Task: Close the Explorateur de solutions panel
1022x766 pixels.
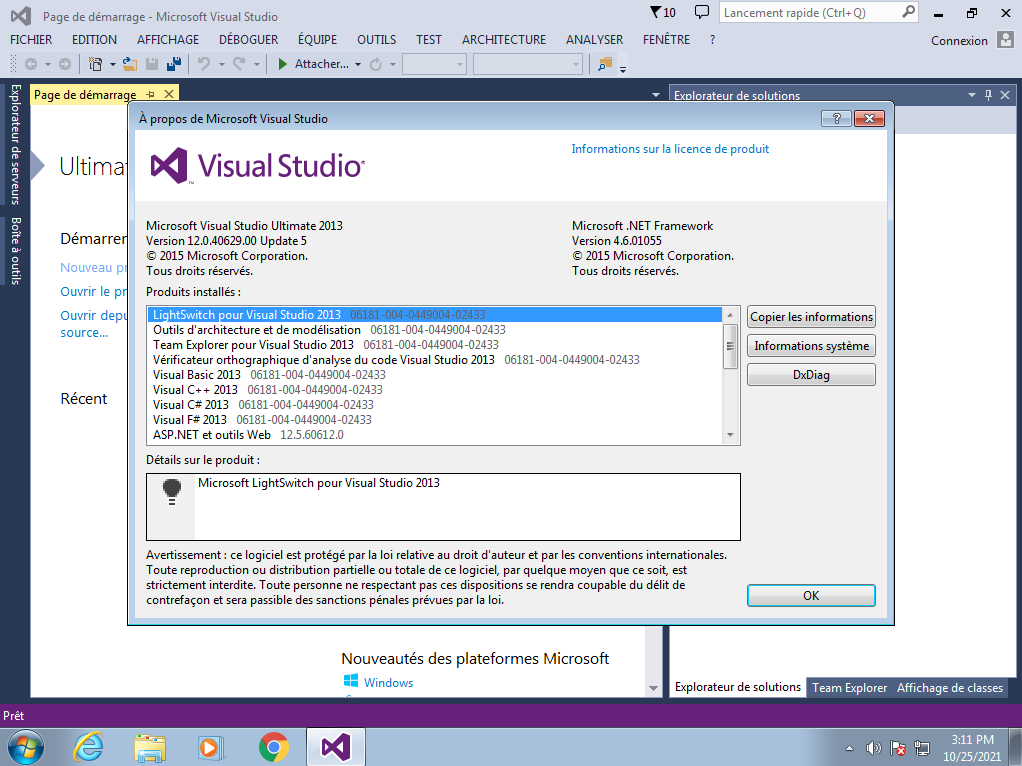Action: tap(1005, 95)
